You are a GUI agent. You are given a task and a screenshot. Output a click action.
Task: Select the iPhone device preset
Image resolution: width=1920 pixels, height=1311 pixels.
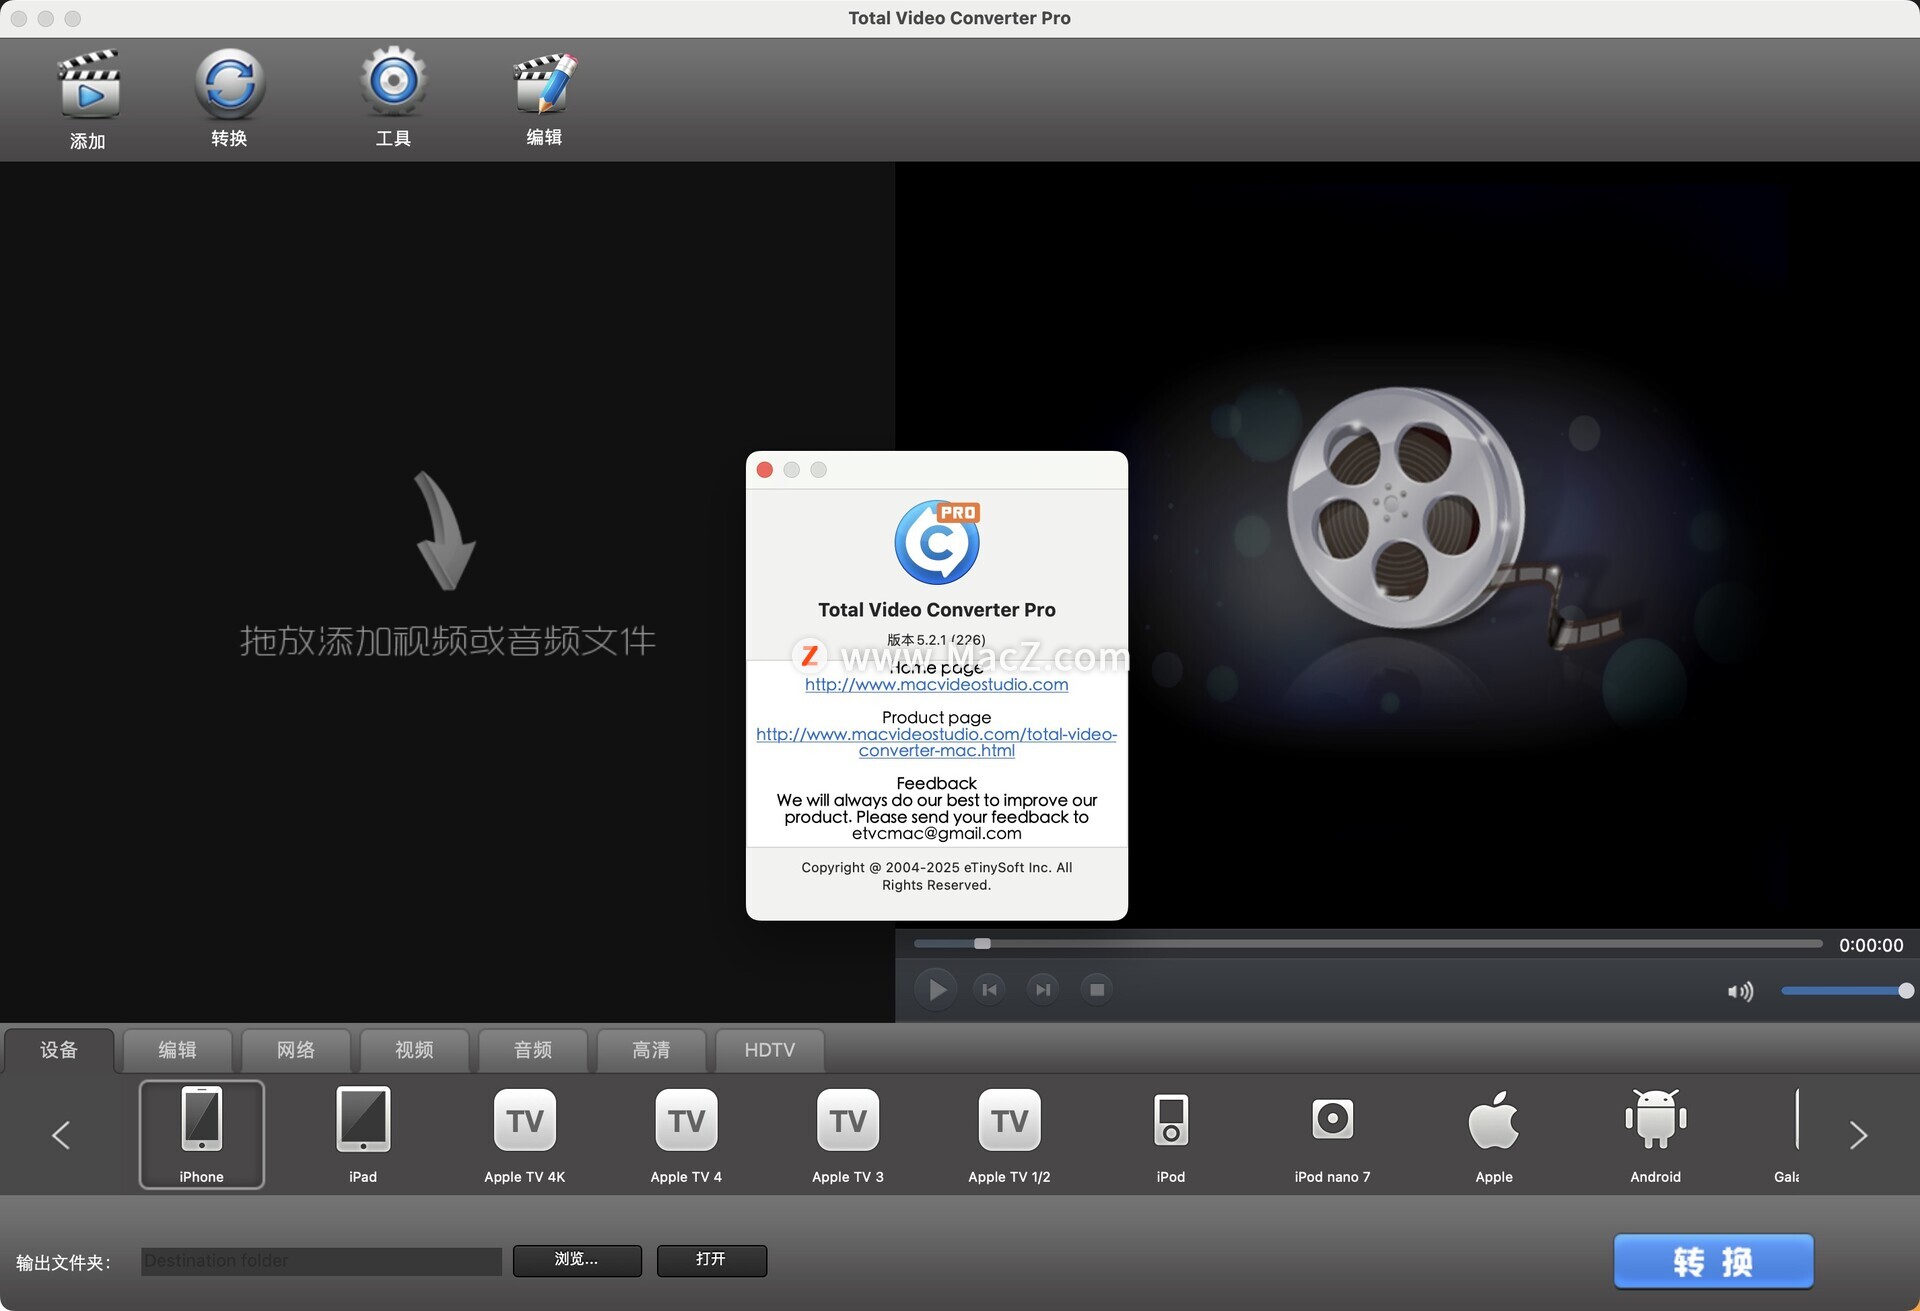(x=201, y=1134)
